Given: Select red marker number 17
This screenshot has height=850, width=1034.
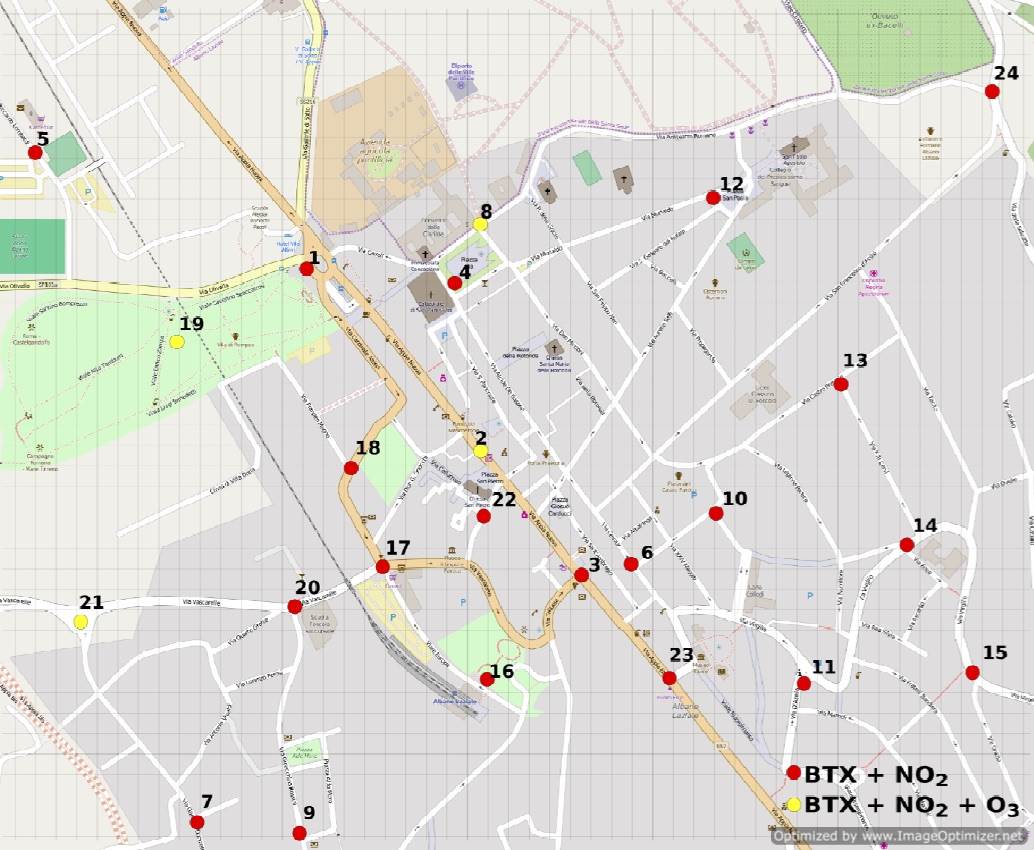Looking at the screenshot, I should [x=382, y=567].
